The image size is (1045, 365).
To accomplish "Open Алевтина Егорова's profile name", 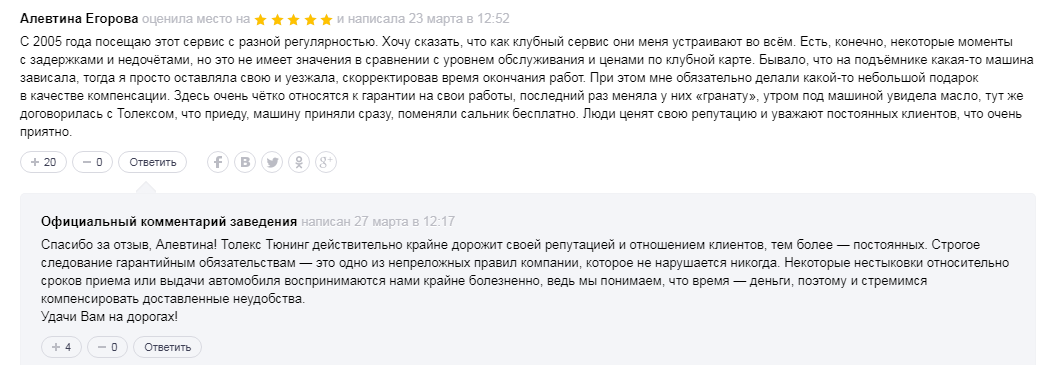I will click(x=79, y=19).
